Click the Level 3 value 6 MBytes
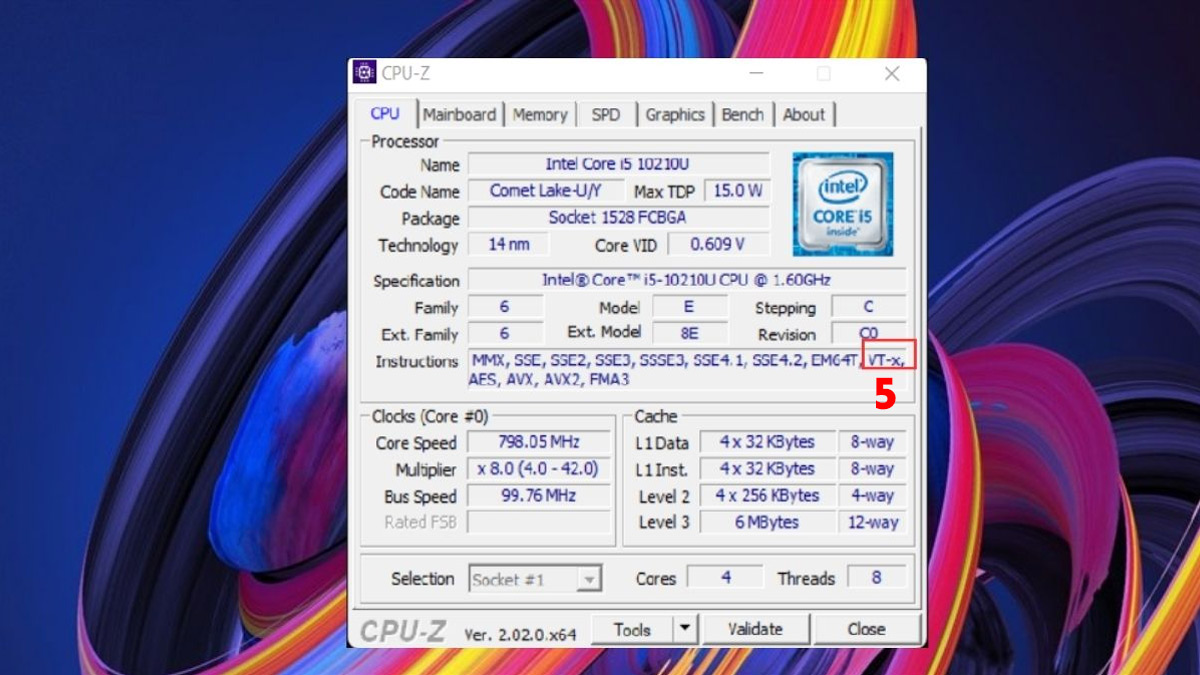This screenshot has width=1200, height=675. [767, 522]
